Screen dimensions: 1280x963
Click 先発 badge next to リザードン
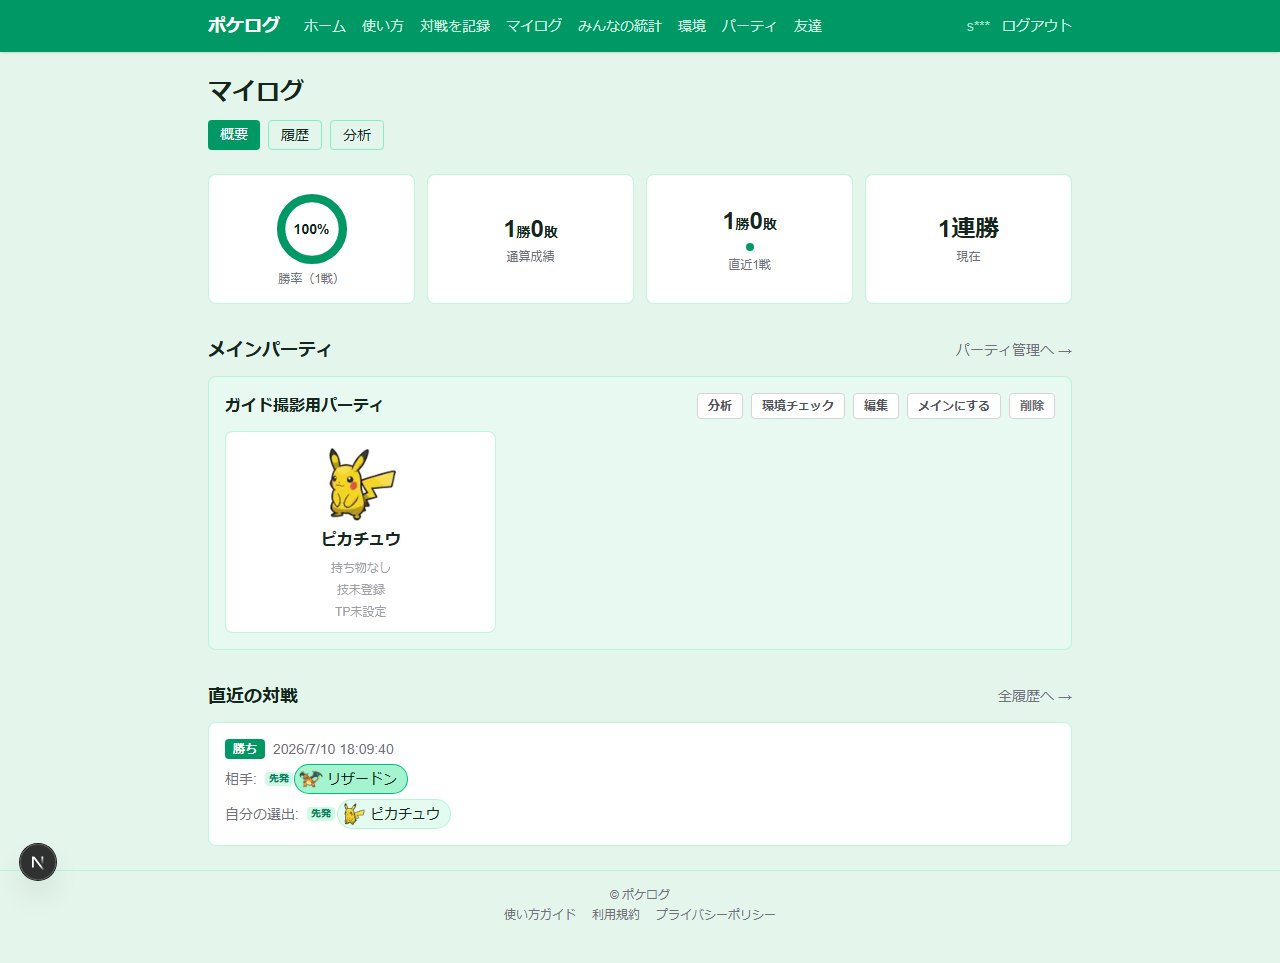click(279, 779)
